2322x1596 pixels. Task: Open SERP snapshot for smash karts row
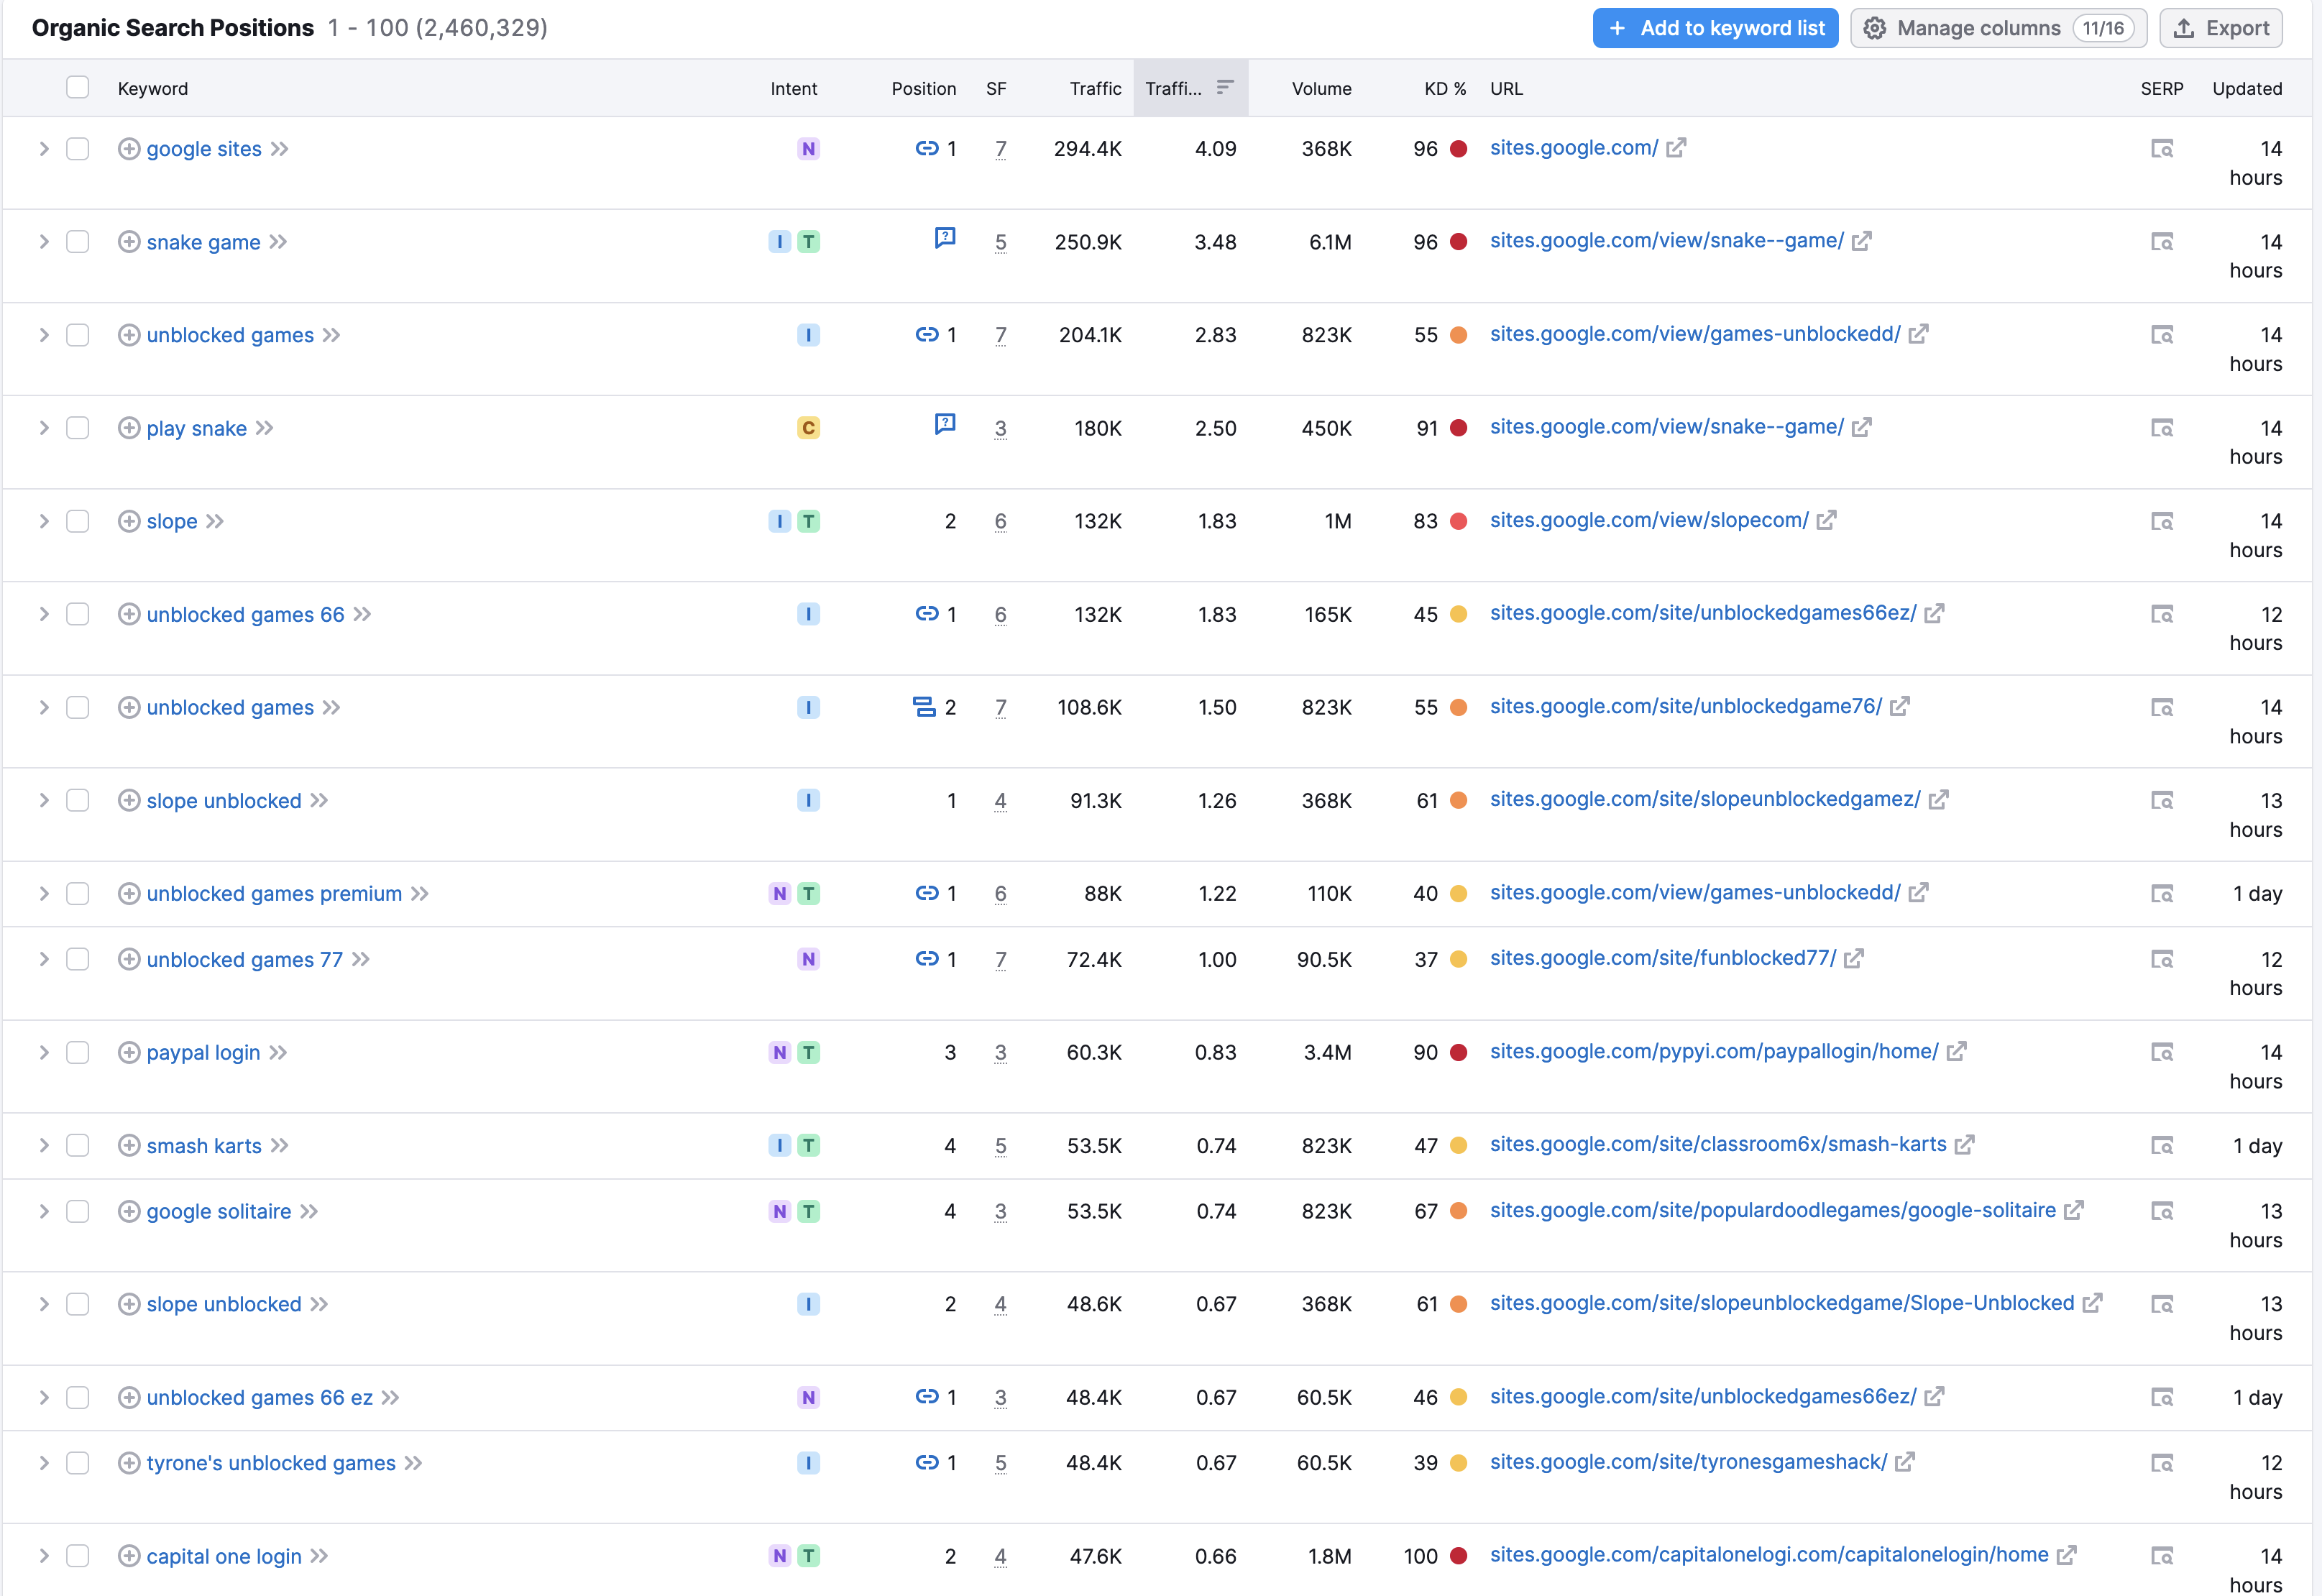pyautogui.click(x=2161, y=1145)
